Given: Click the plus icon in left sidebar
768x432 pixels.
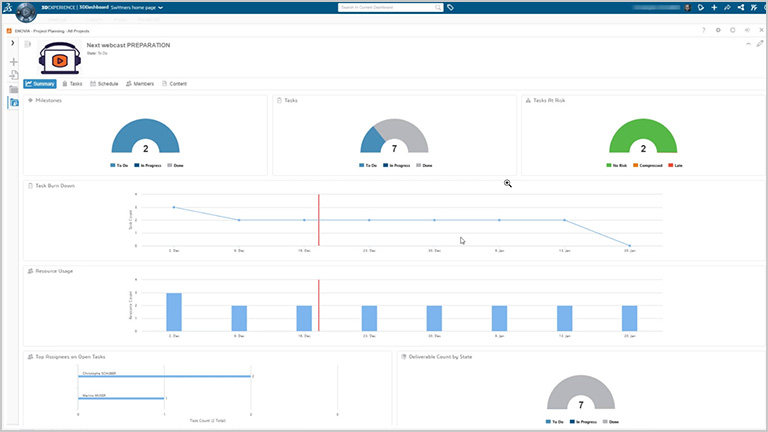Looking at the screenshot, I should click(14, 62).
